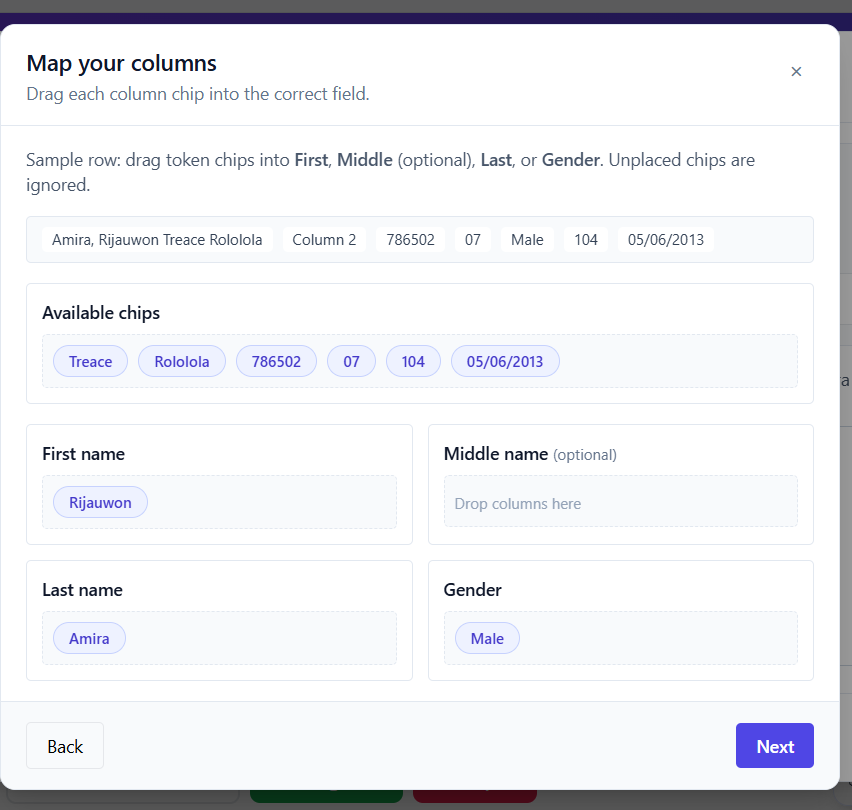852x810 pixels.
Task: Select the 07 chip in Available chips
Action: (x=351, y=361)
